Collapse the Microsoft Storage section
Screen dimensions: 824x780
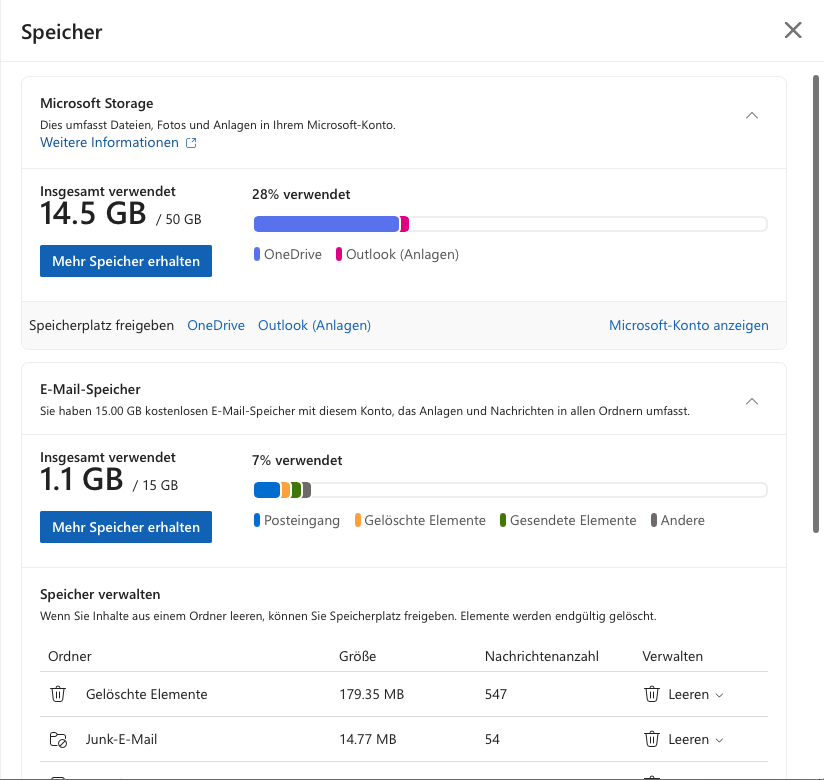pyautogui.click(x=752, y=115)
